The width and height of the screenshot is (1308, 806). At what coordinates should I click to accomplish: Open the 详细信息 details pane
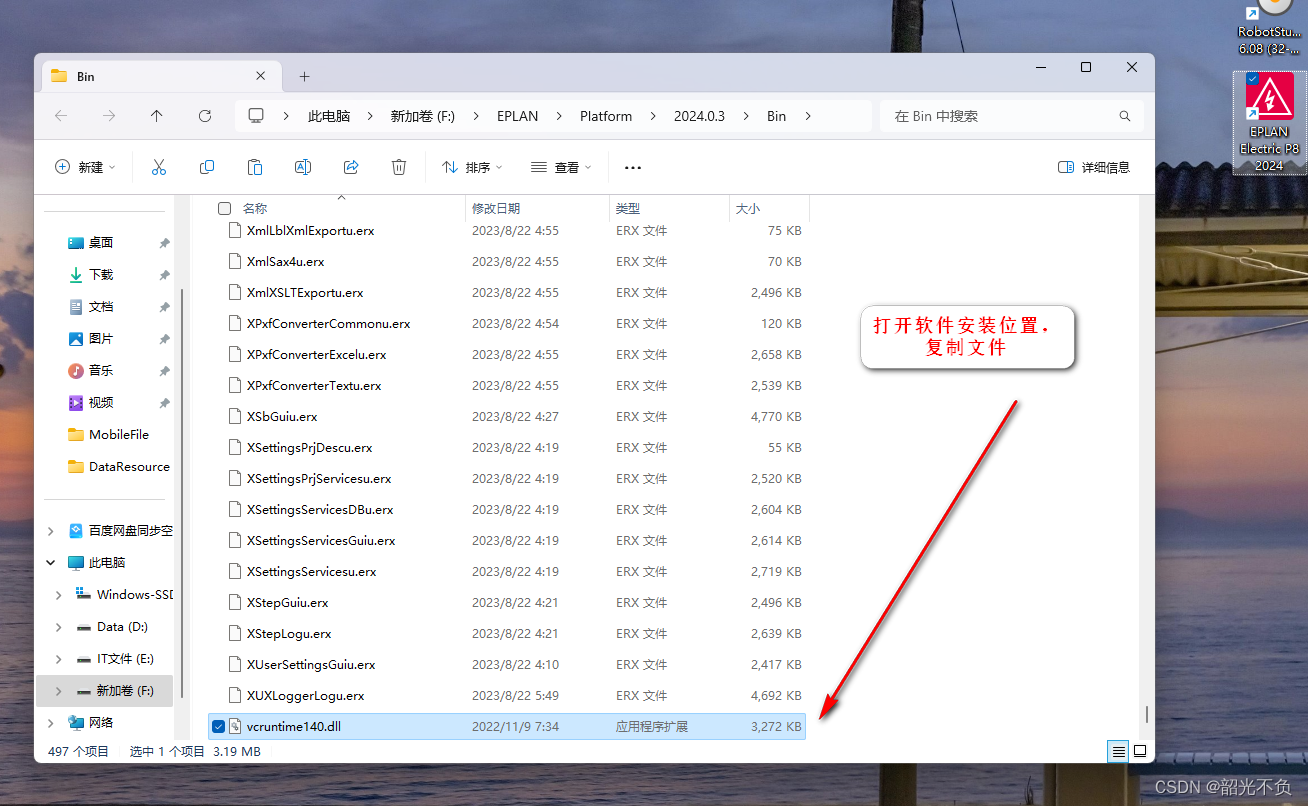pos(1093,167)
